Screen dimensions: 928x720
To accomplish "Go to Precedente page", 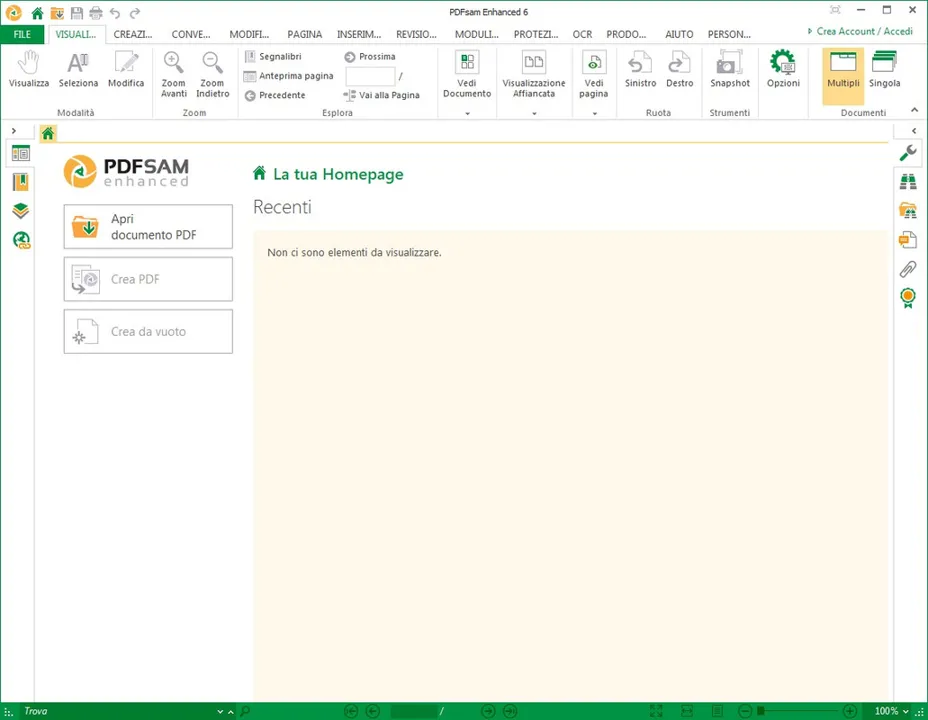I will point(275,95).
